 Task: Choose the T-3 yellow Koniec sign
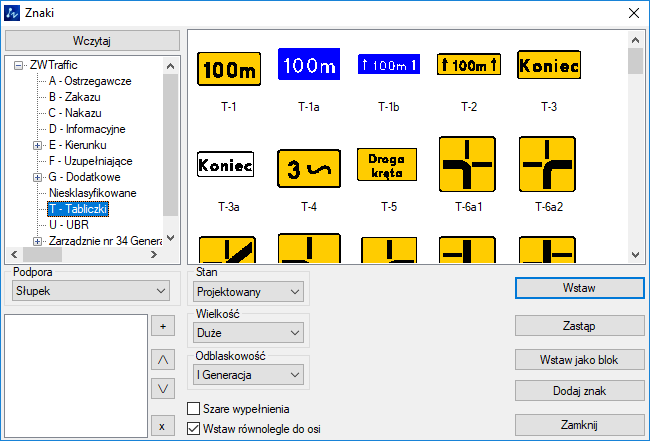point(549,65)
